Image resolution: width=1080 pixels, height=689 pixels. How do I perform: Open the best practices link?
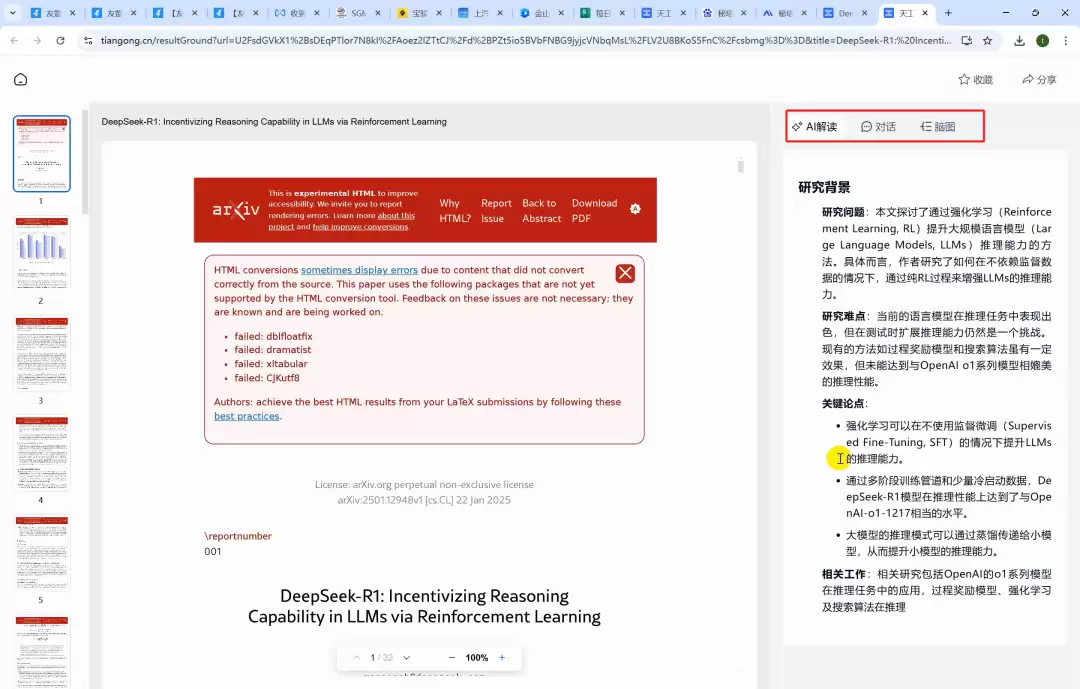click(246, 416)
